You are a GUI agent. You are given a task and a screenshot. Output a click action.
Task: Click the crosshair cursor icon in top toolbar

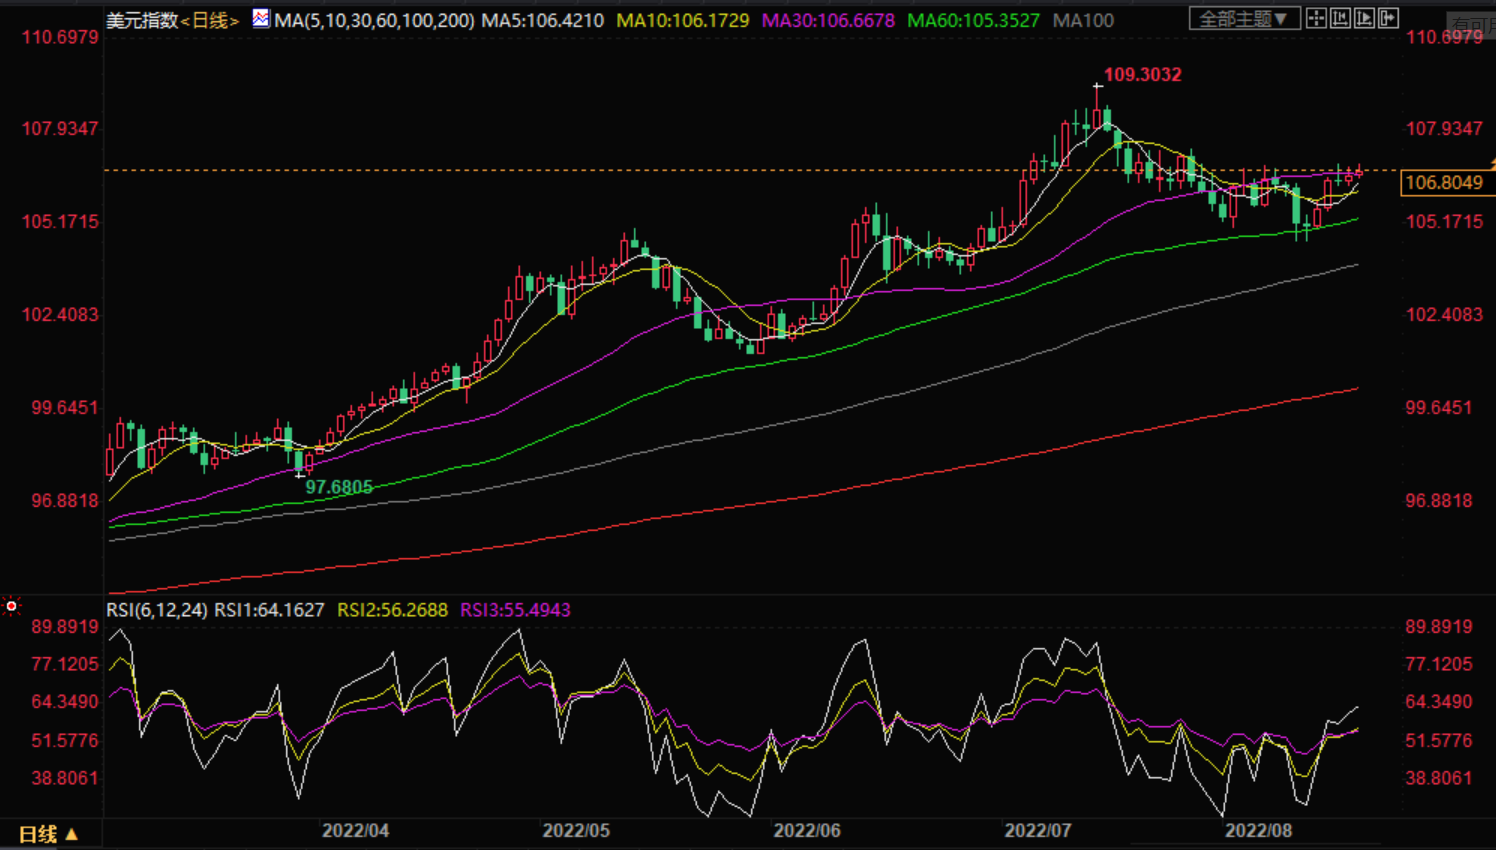click(x=1316, y=18)
